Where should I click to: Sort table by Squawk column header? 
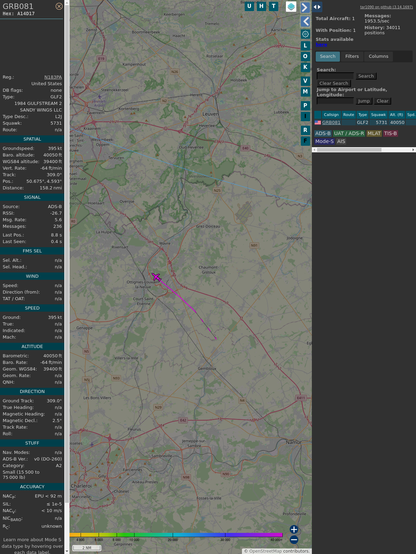point(378,115)
